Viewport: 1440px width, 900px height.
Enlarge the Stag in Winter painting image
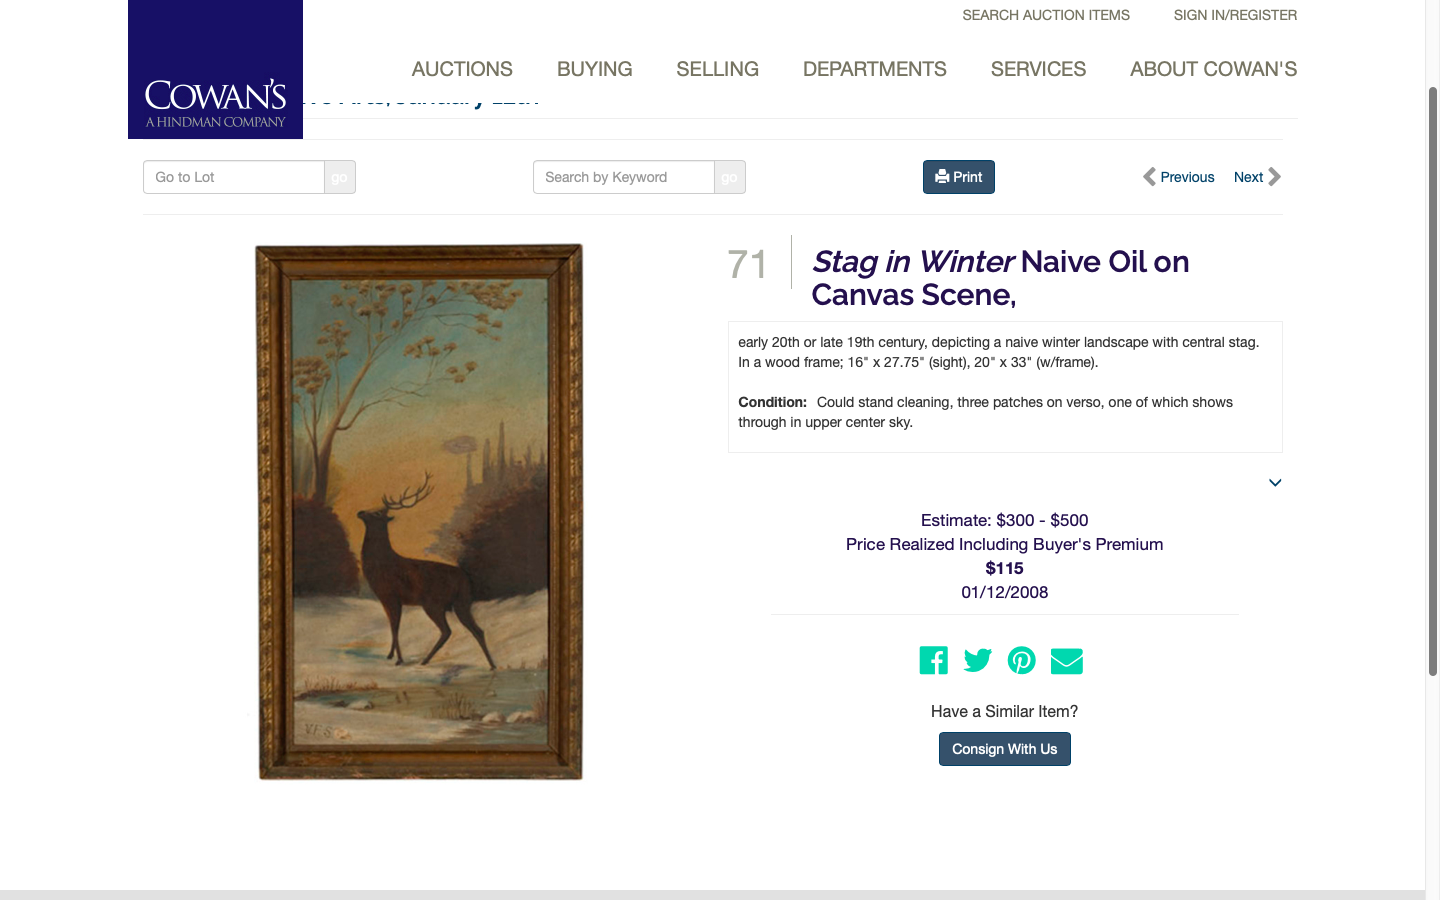click(420, 511)
